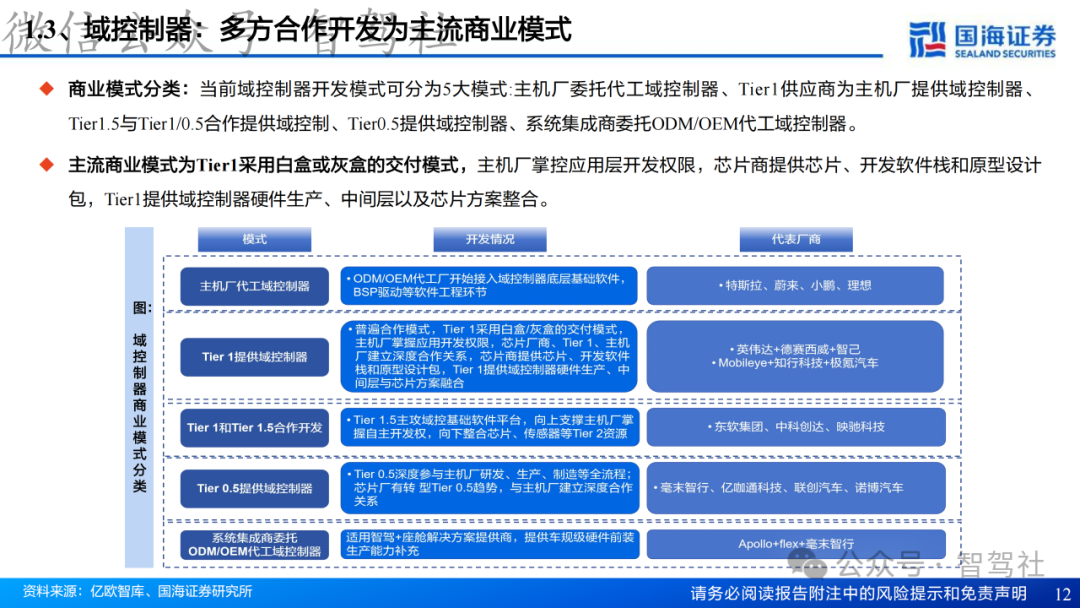Select the 主机厂代工域控制器 box
The height and width of the screenshot is (608, 1080).
253,285
